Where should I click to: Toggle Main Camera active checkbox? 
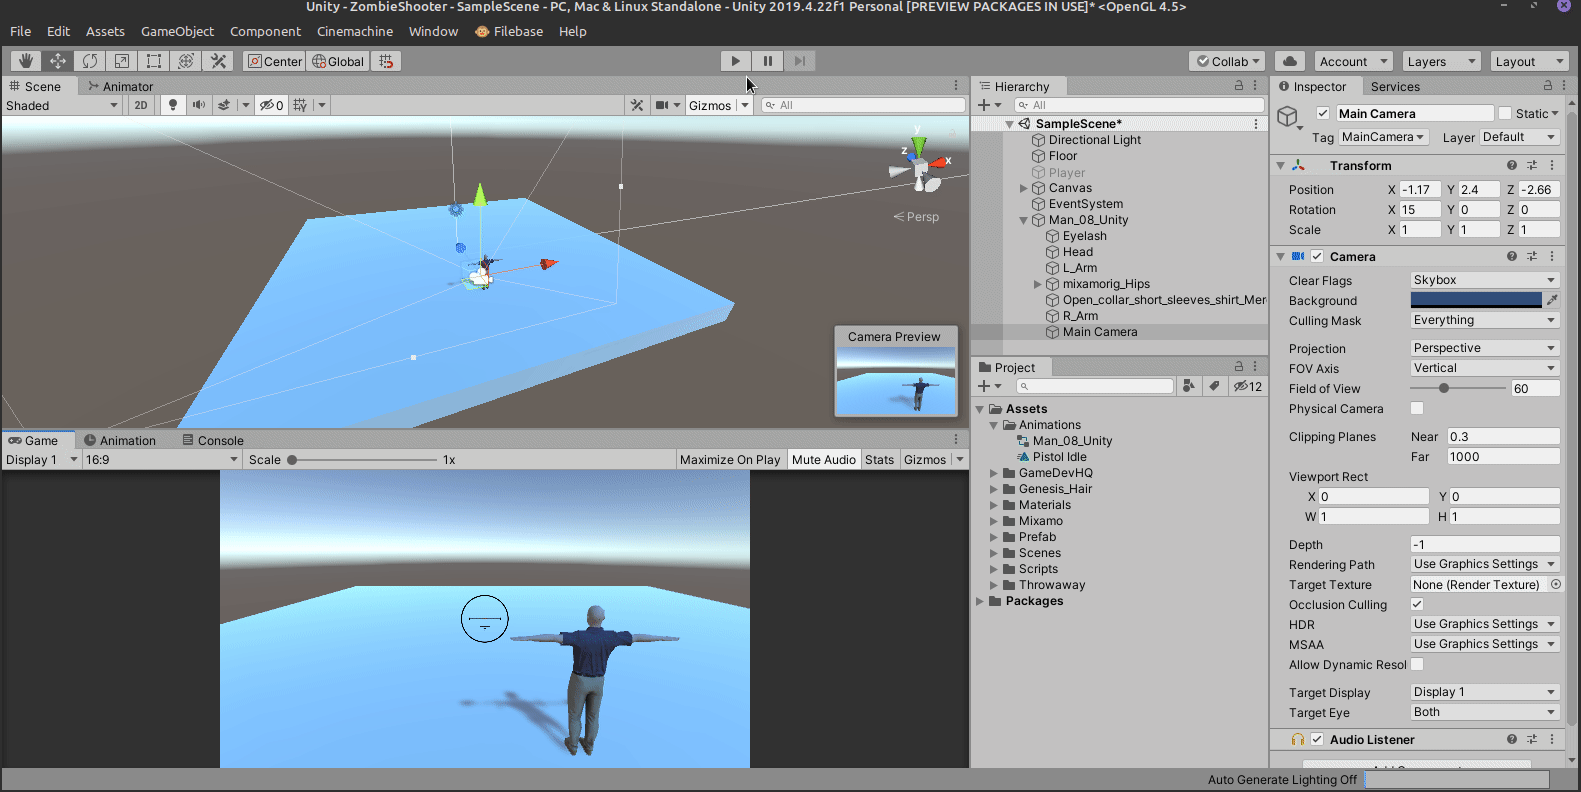(x=1323, y=113)
